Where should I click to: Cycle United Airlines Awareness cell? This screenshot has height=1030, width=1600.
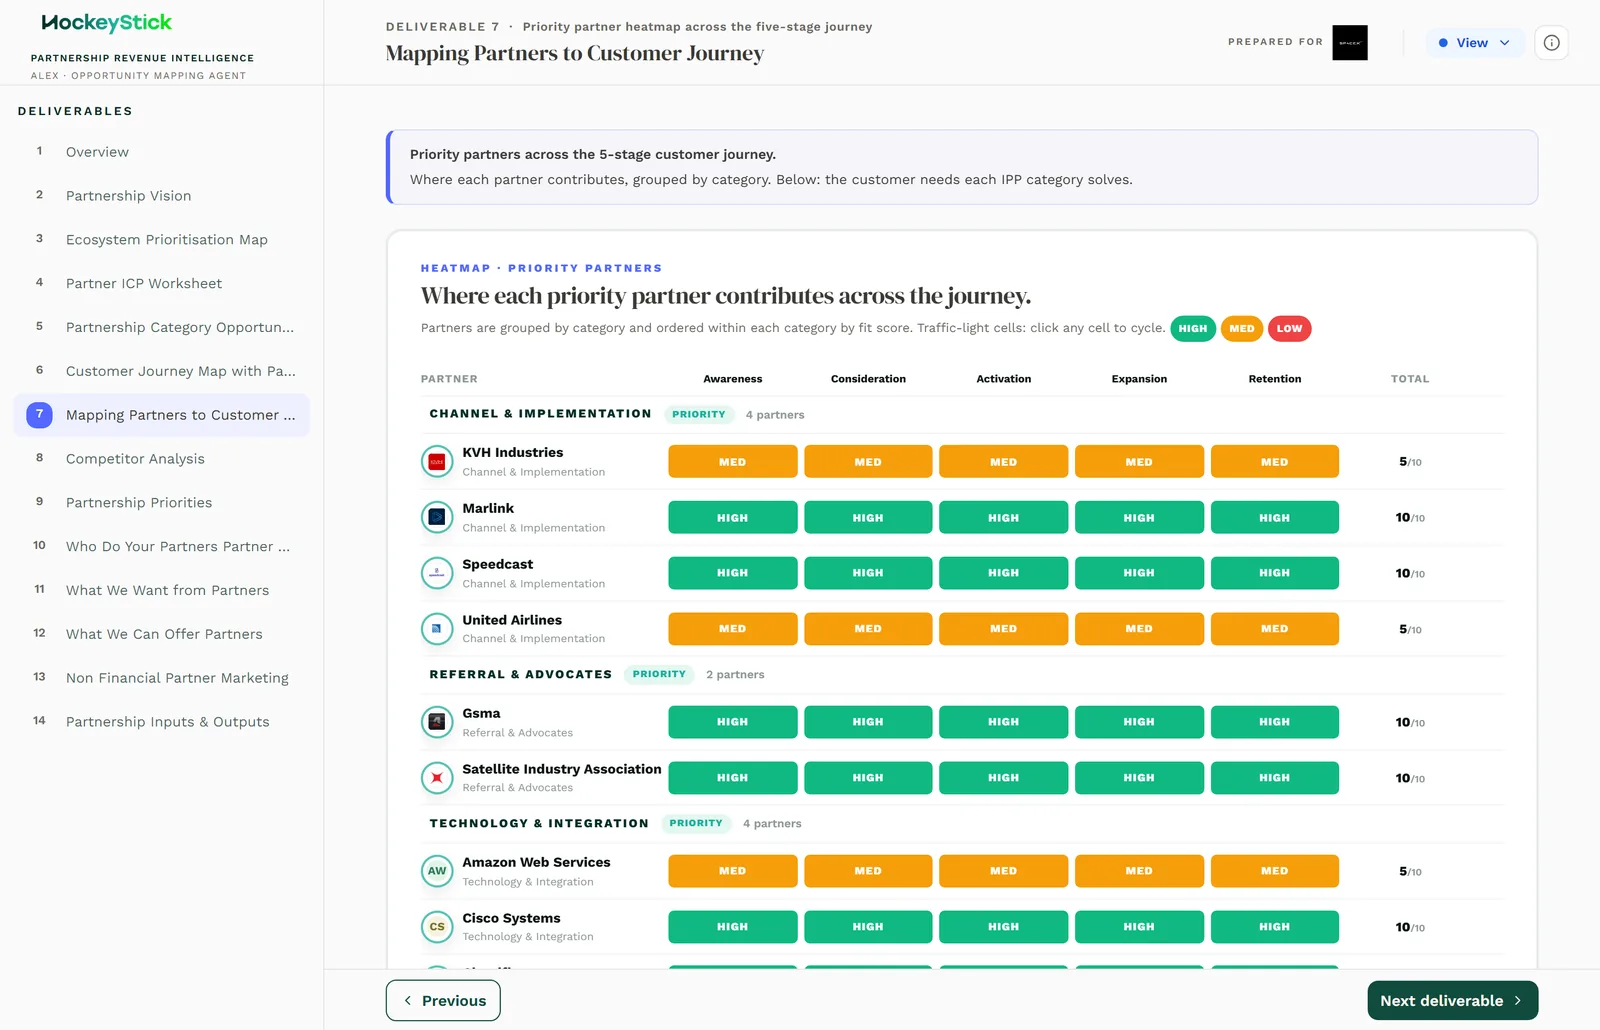[x=732, y=629]
